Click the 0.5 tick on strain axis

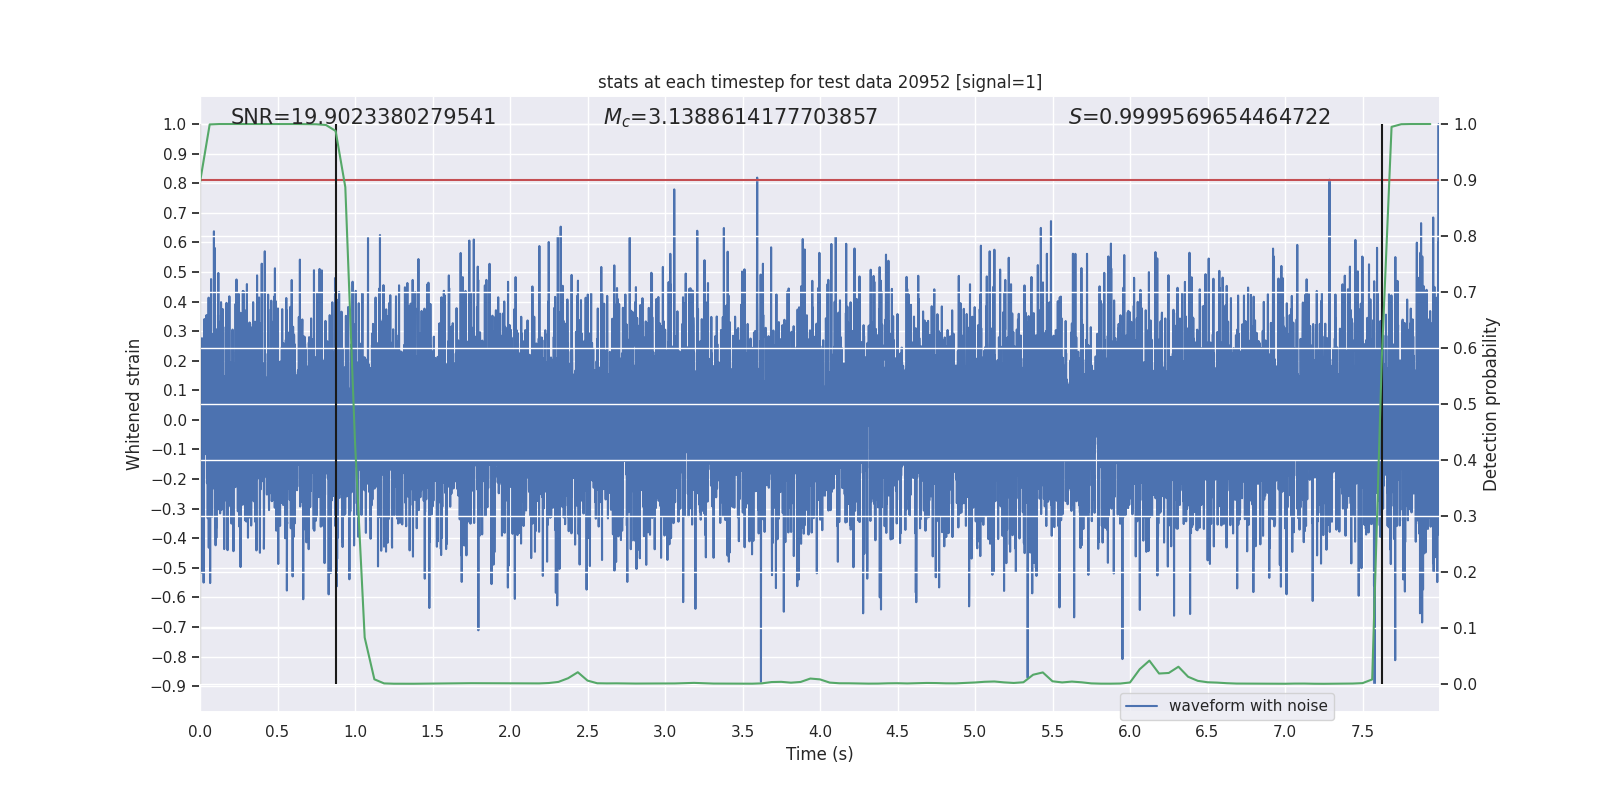[175, 272]
